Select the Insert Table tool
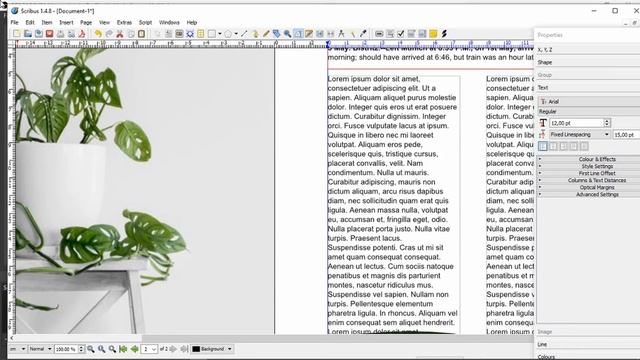The height and width of the screenshot is (360, 640). click(x=200, y=33)
